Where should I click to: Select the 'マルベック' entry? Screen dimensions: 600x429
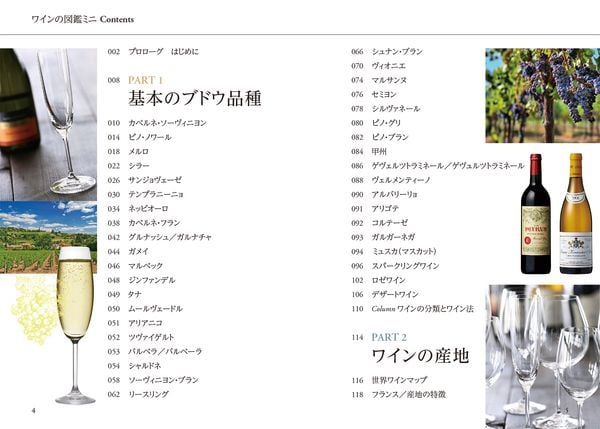(x=135, y=266)
